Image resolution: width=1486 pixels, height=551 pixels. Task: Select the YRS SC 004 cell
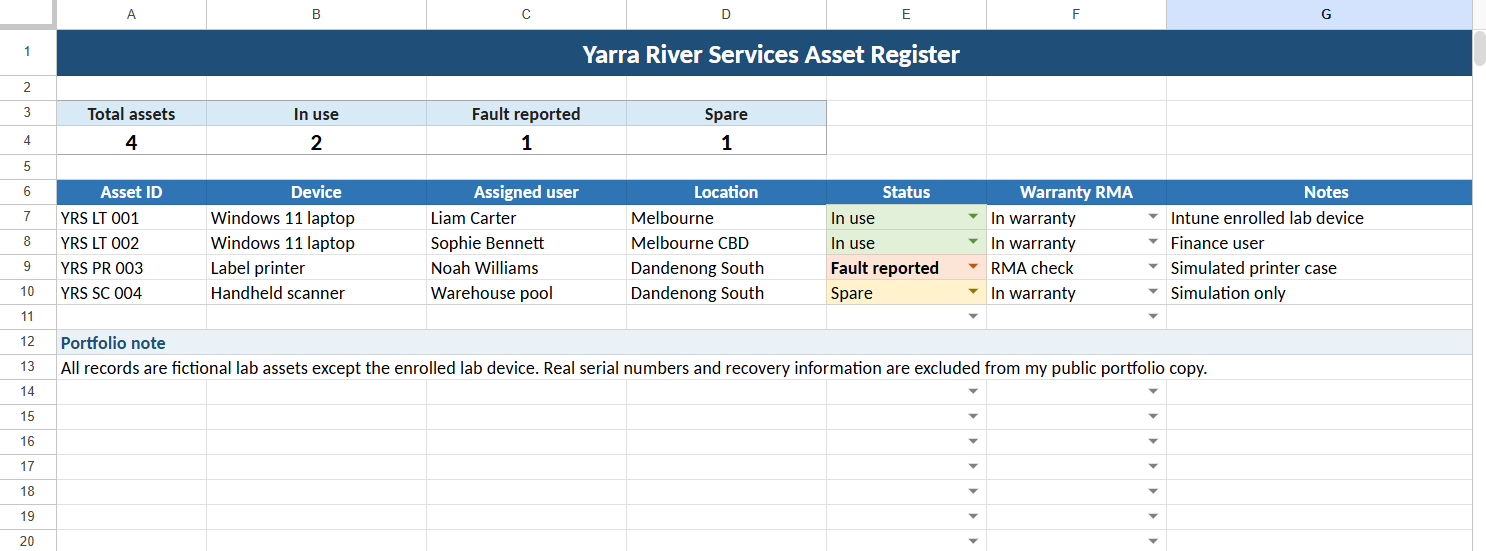[132, 292]
